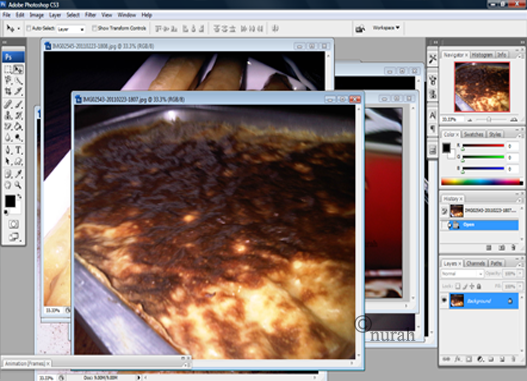Viewport: 527px width, 381px height.
Task: Click the foreground color swatch in toolbox
Action: click(x=10, y=201)
